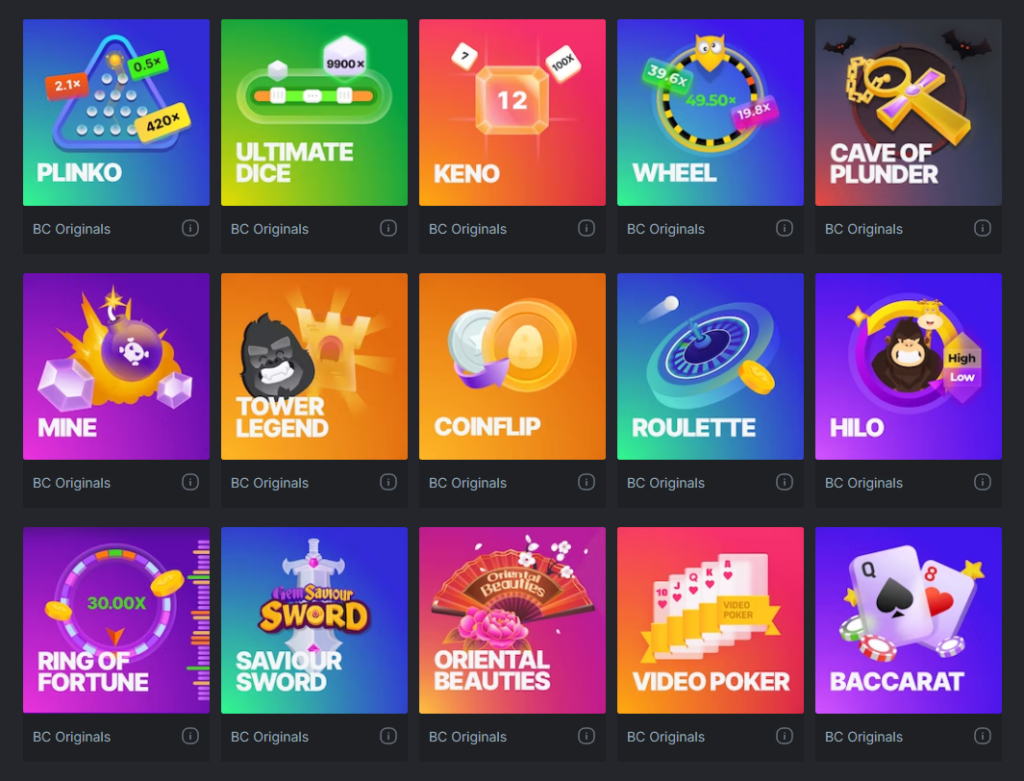The width and height of the screenshot is (1024, 781).
Task: Launch the Ultimate Dice game tile
Action: click(x=314, y=112)
